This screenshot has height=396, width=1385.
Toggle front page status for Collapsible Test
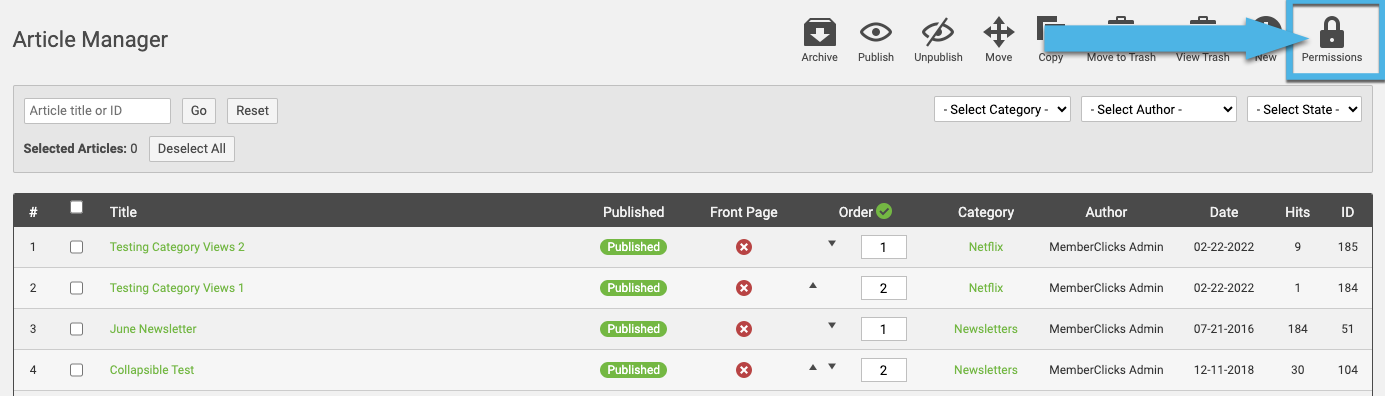tap(744, 370)
